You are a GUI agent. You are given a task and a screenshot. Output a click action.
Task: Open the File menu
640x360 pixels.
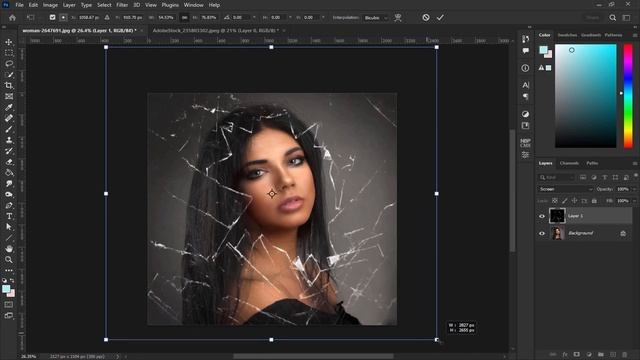pos(19,5)
